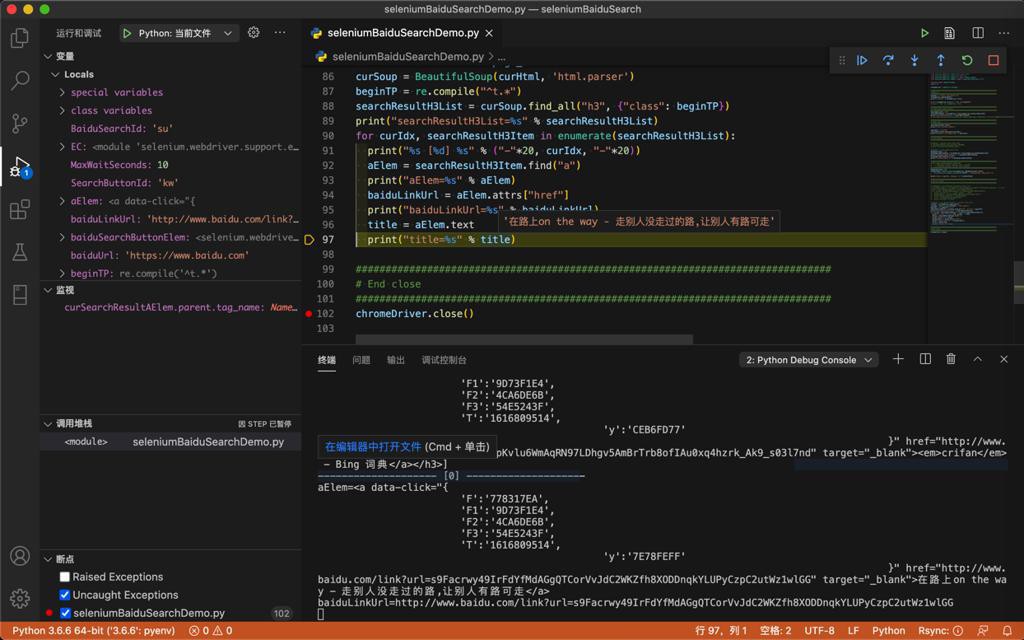This screenshot has width=1024, height=640.
Task: Click Python 3.6.6 interpreter in status bar
Action: [x=94, y=631]
